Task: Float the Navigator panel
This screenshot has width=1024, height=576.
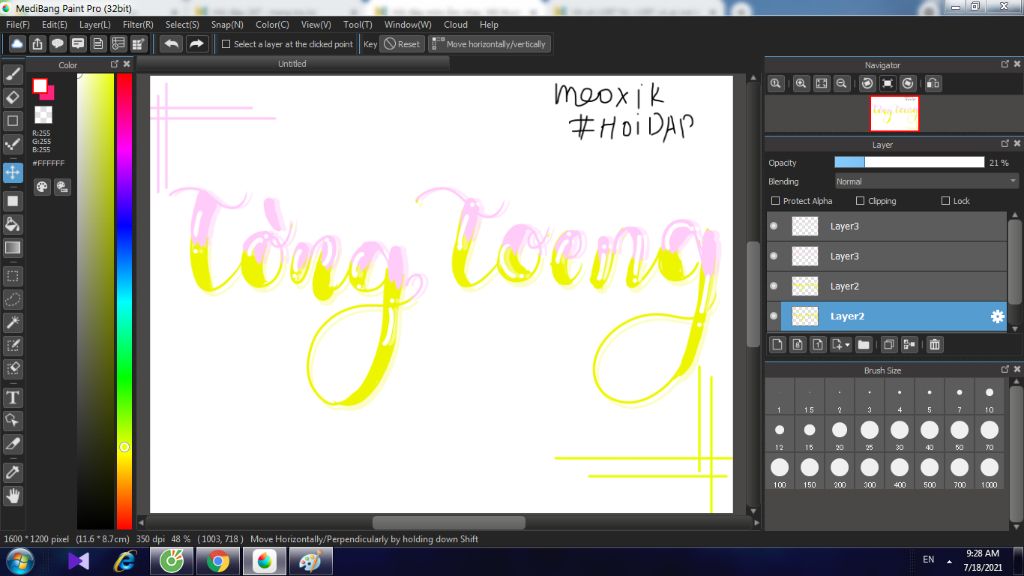Action: click(x=1004, y=64)
